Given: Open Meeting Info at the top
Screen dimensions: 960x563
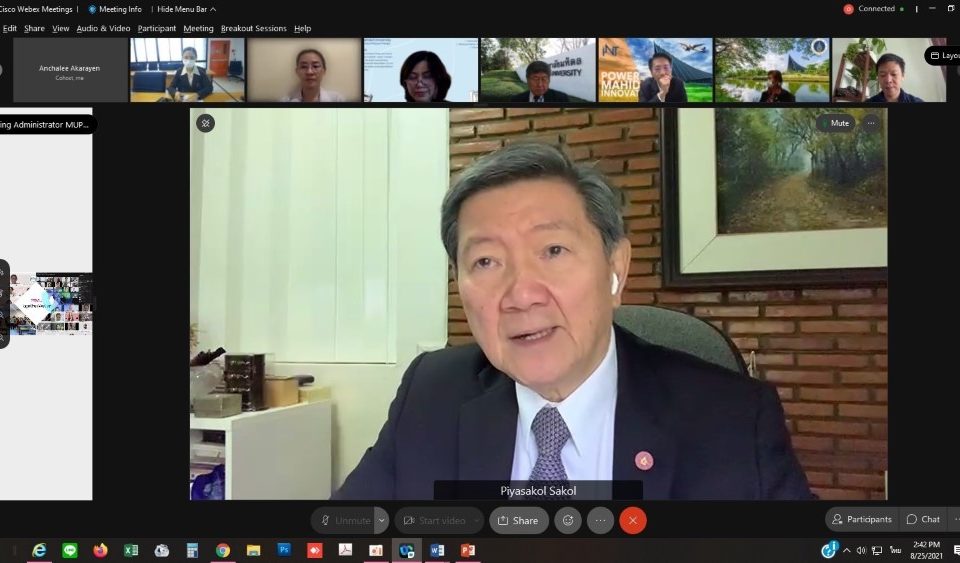Looking at the screenshot, I should (x=115, y=9).
